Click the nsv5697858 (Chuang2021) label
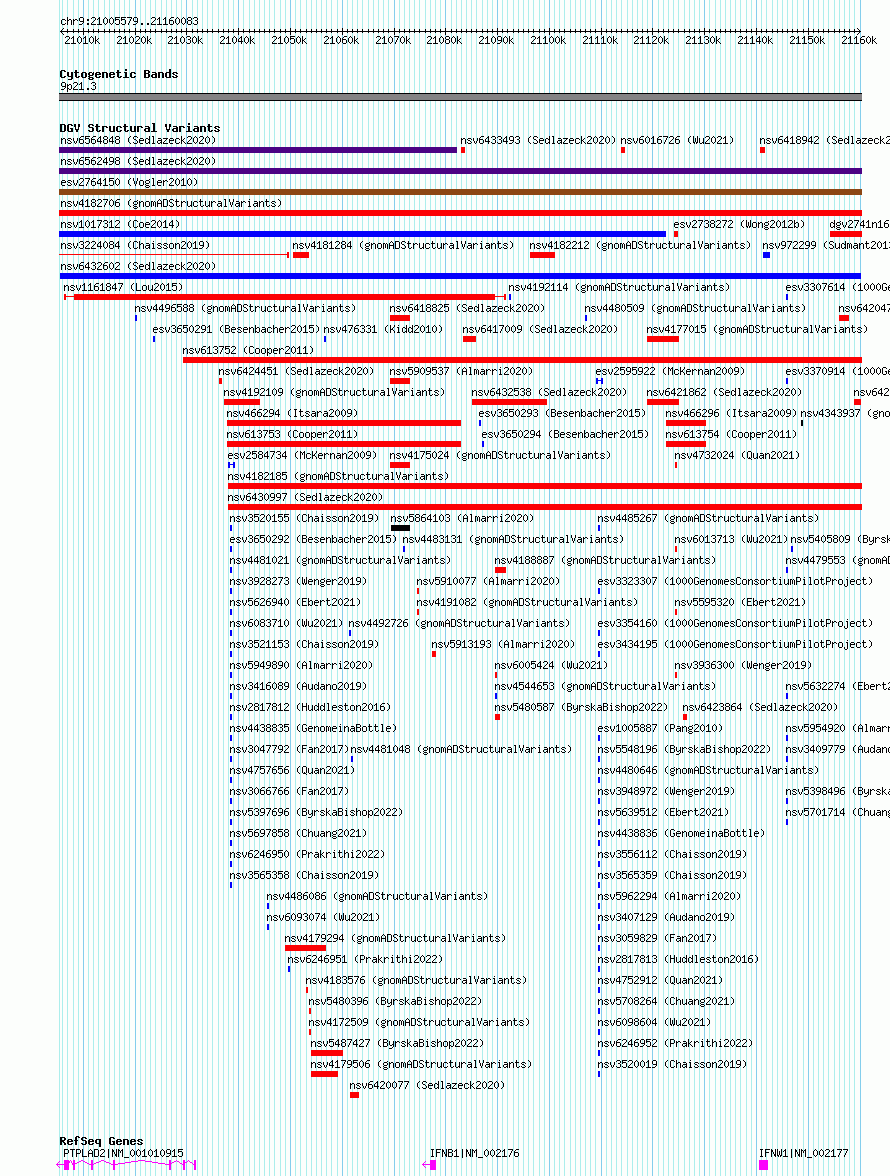Image resolution: width=890 pixels, height=1176 pixels. pos(298,833)
